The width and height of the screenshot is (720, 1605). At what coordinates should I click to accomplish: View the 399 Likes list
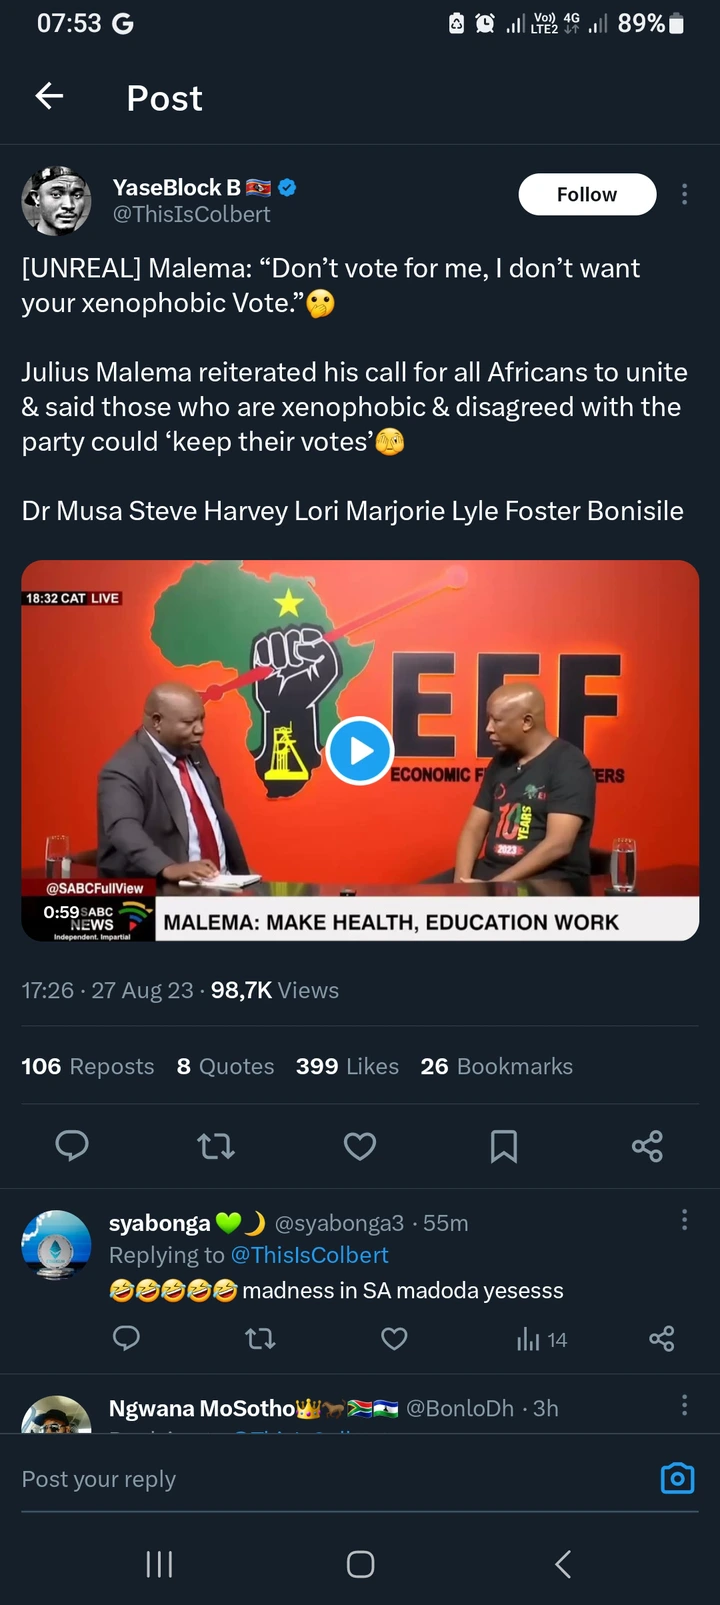(347, 1067)
